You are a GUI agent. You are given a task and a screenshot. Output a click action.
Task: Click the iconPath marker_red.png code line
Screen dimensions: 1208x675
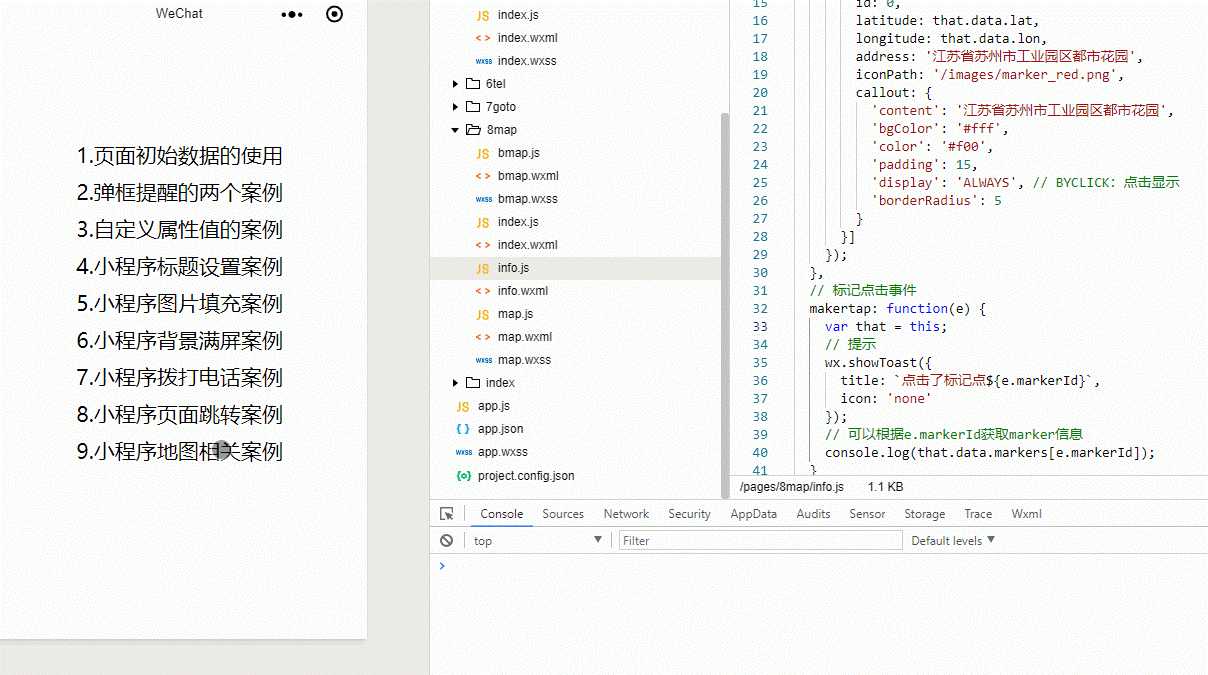(x=990, y=75)
